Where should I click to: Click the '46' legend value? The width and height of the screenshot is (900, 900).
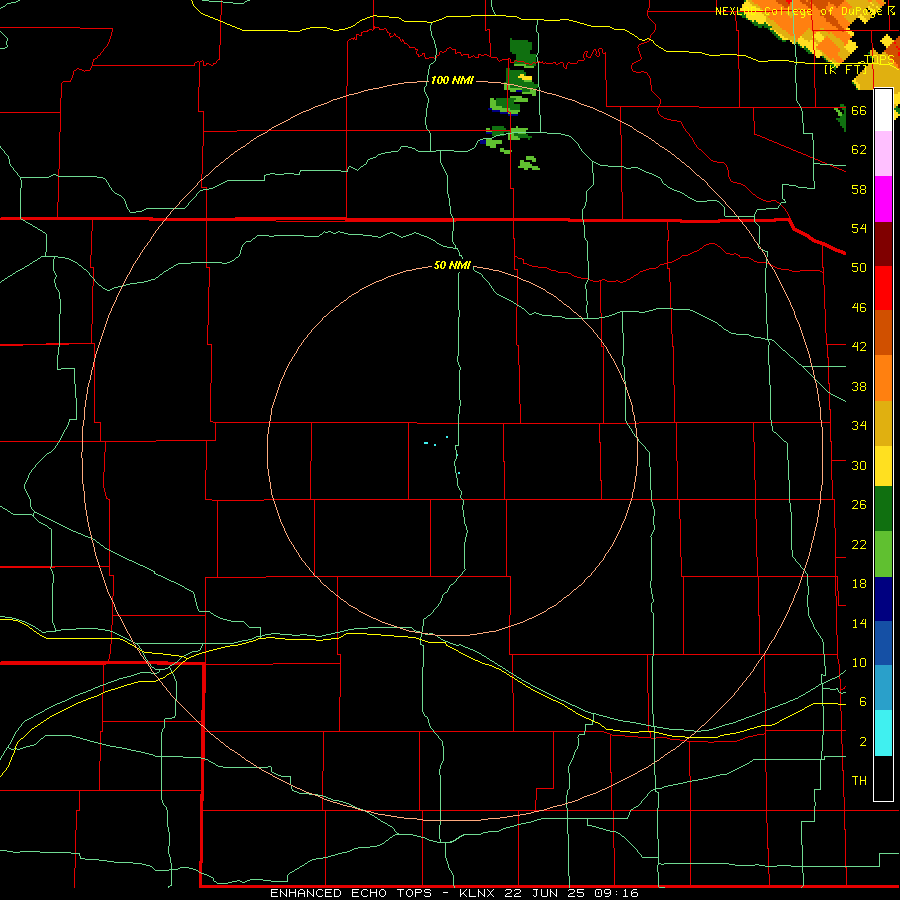pos(859,308)
